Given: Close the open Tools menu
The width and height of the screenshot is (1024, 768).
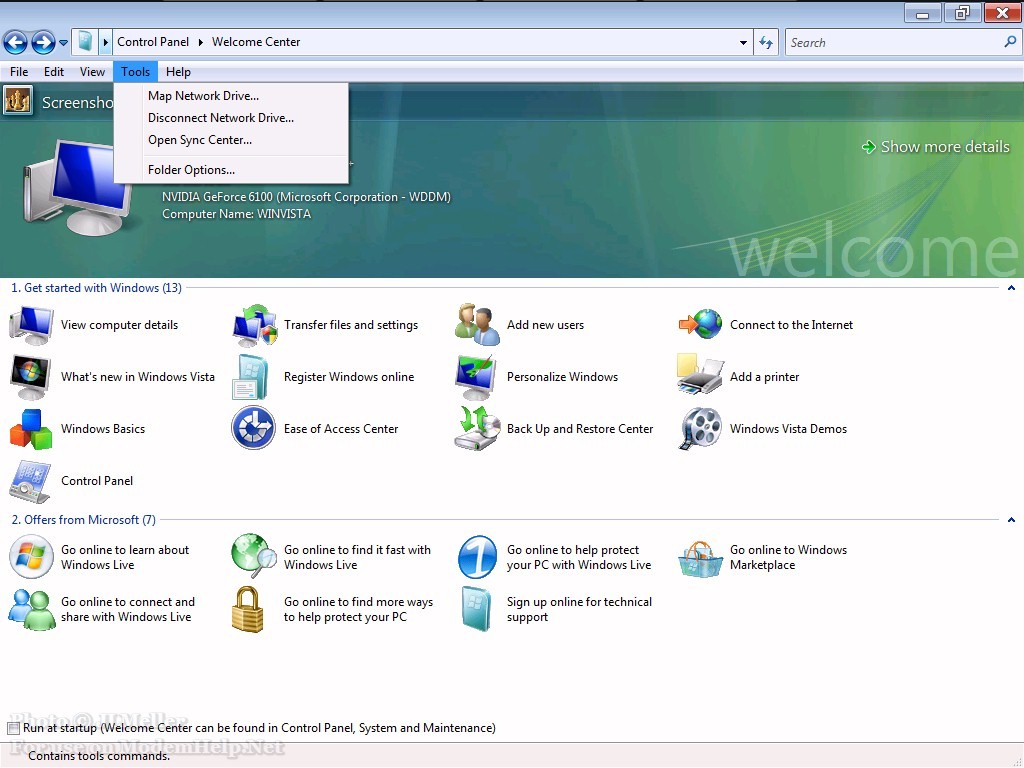Looking at the screenshot, I should [135, 72].
